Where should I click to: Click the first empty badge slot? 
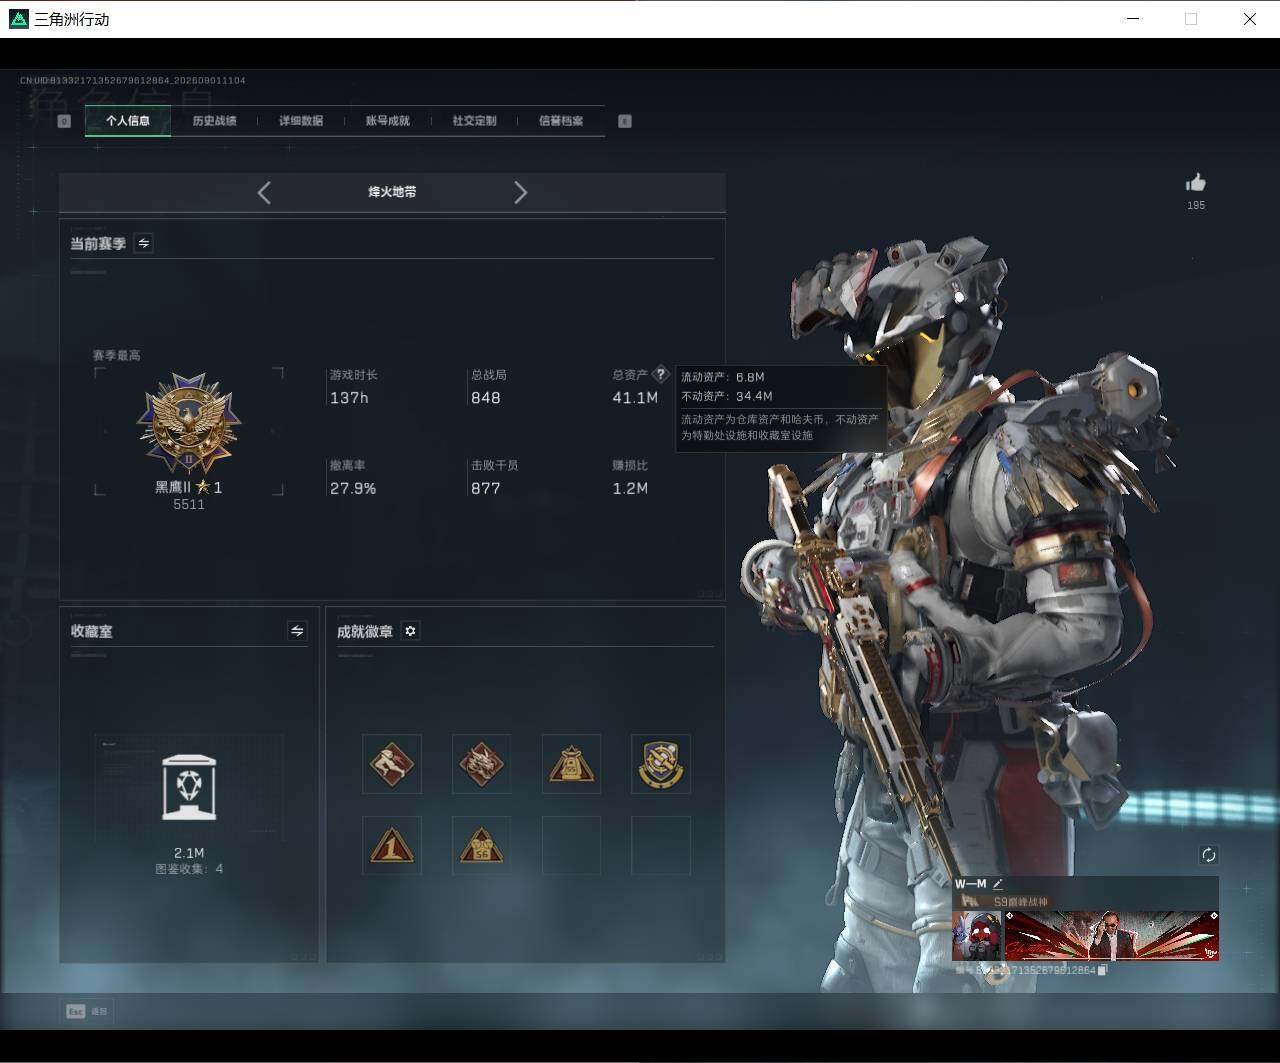click(571, 846)
